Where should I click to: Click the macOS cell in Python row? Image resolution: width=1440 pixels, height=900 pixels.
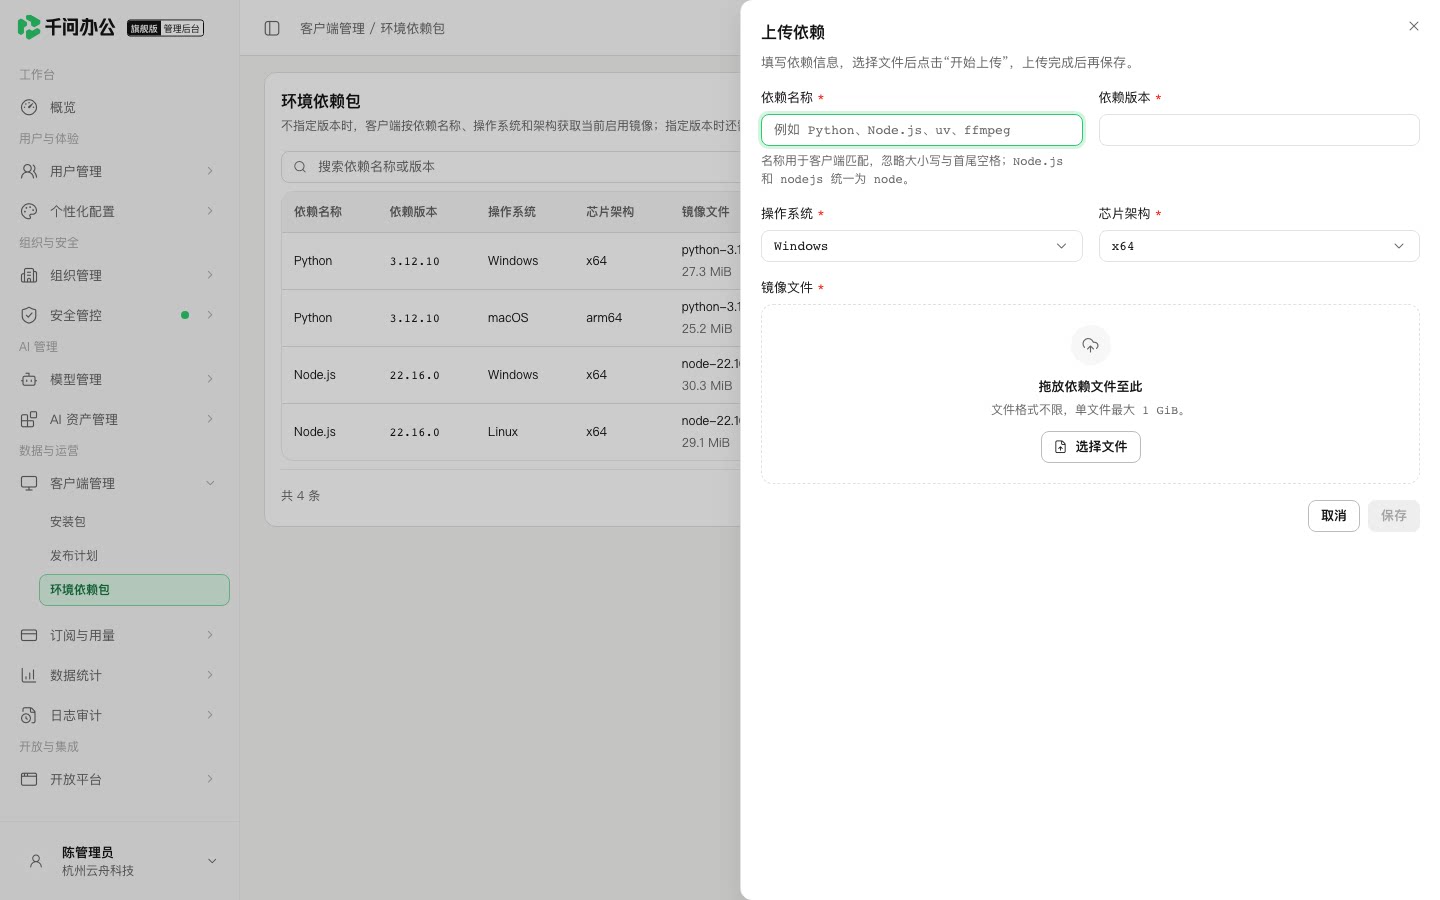pyautogui.click(x=508, y=318)
